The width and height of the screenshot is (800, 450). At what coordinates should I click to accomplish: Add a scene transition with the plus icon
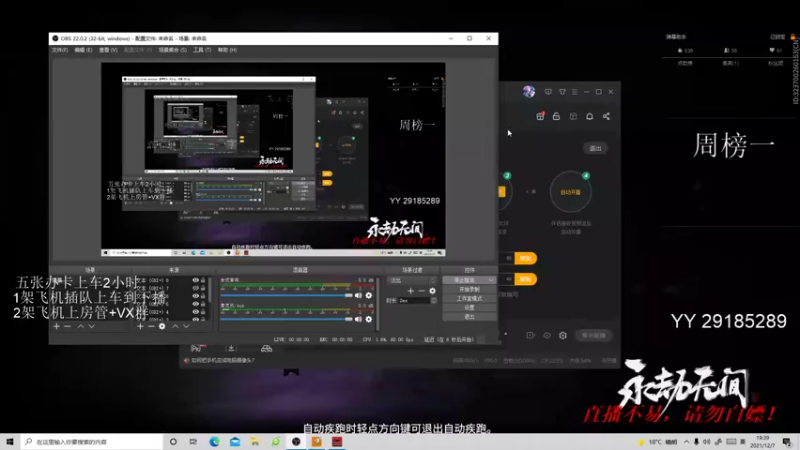click(411, 291)
